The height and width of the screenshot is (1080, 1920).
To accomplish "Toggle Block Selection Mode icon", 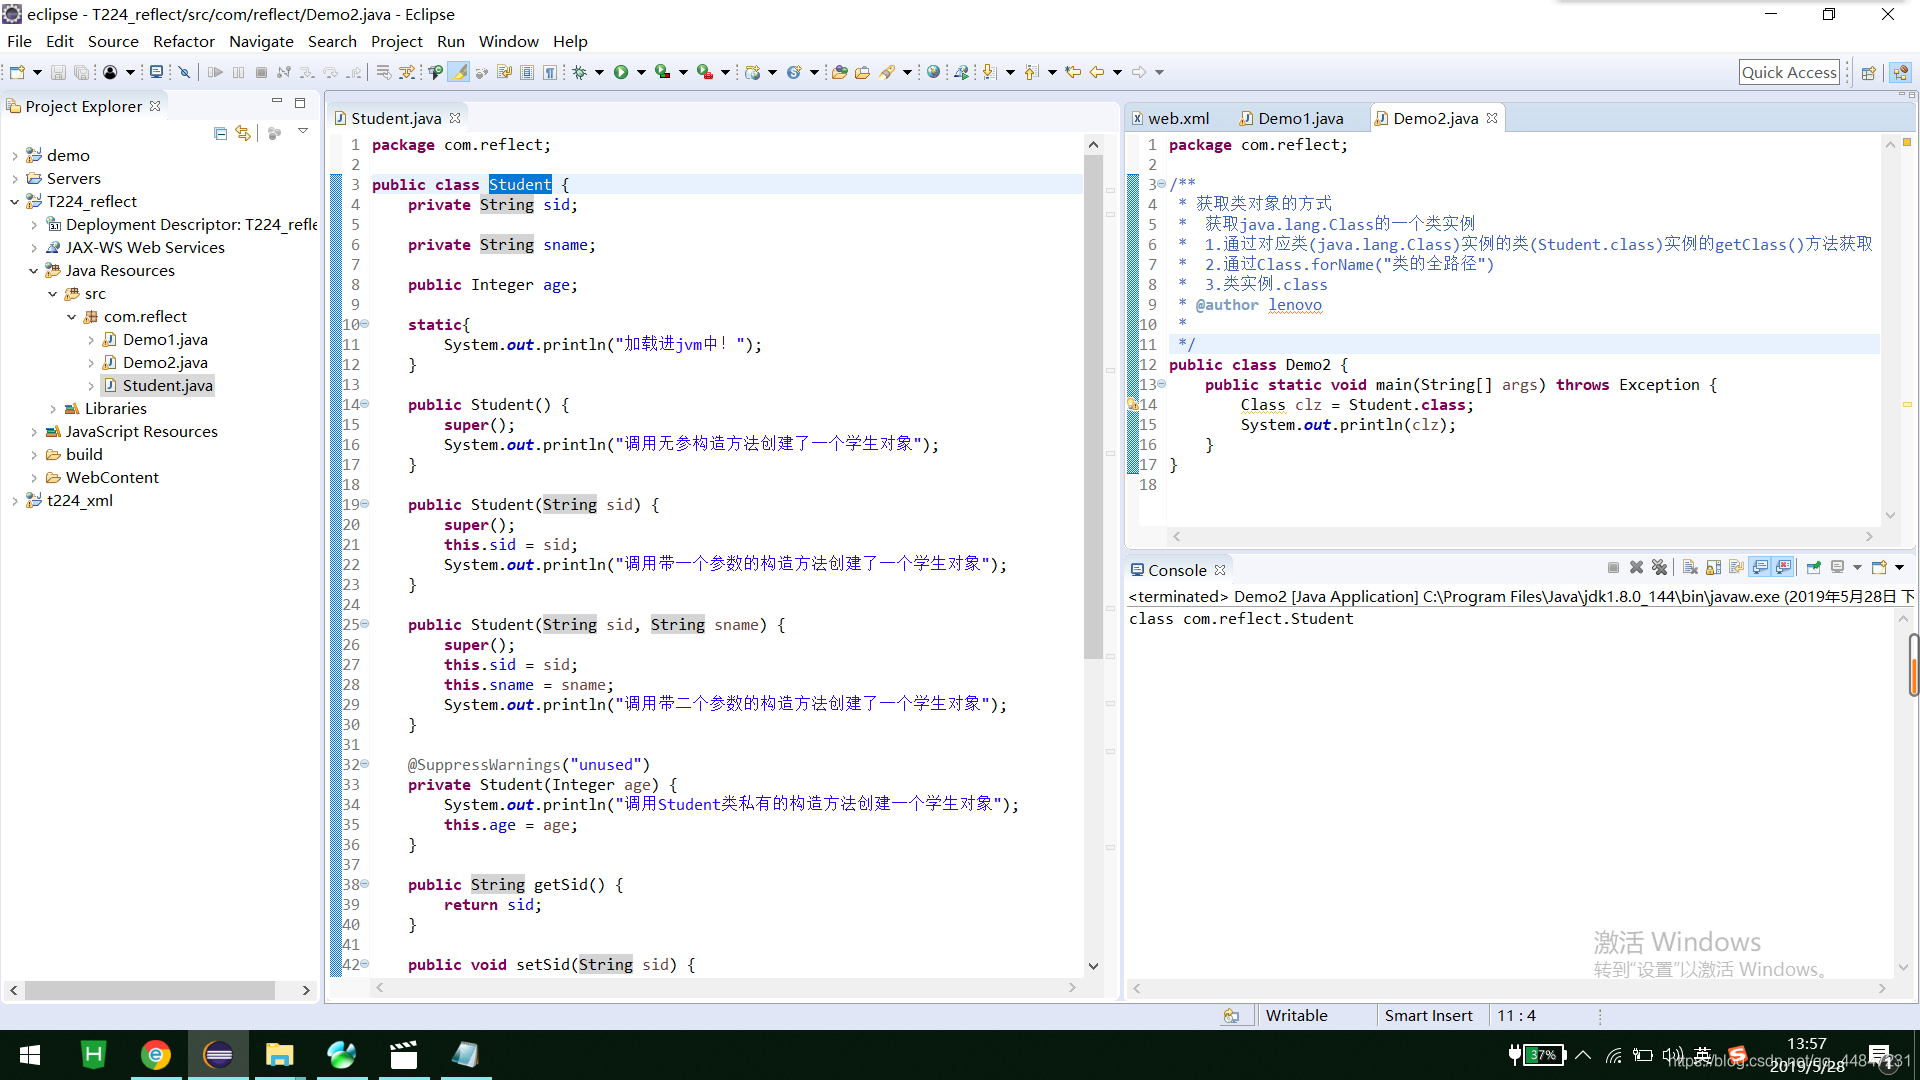I will 527,72.
